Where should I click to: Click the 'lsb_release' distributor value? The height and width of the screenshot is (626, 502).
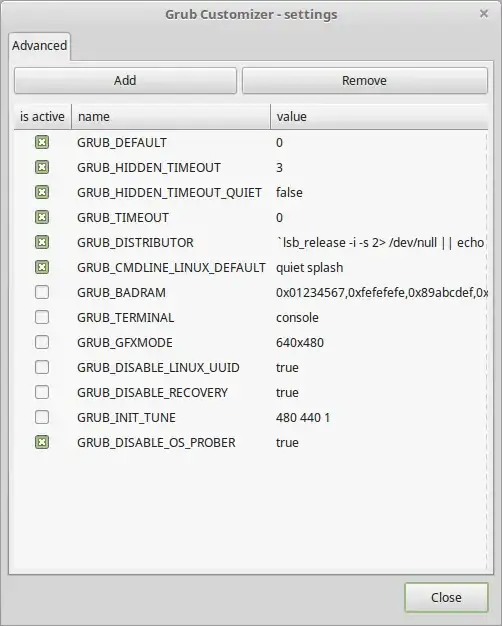point(380,243)
